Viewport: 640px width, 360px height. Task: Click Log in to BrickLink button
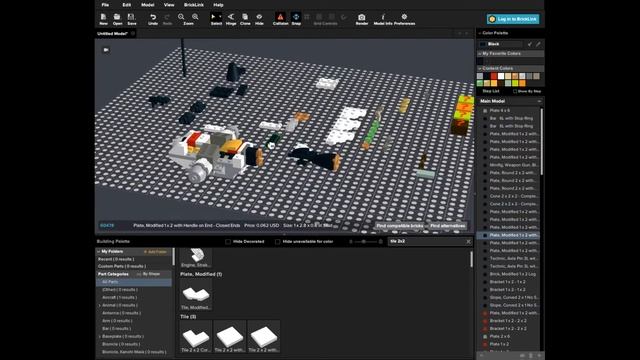(x=513, y=19)
